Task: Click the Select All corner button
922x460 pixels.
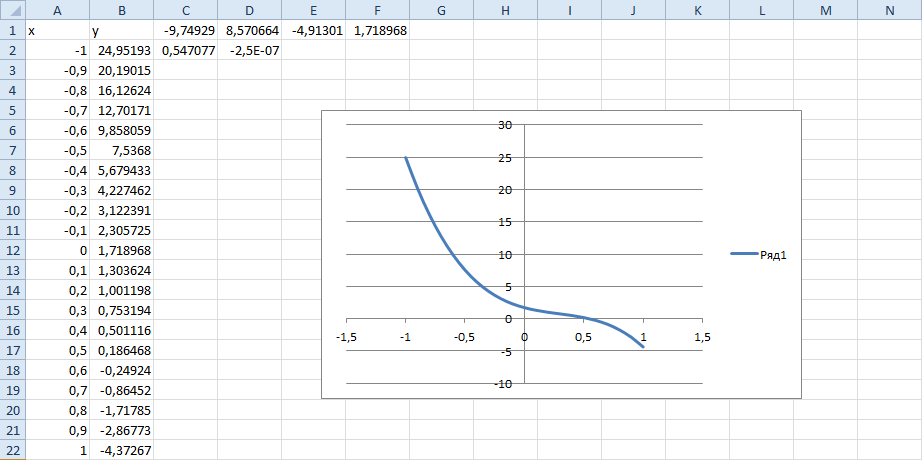Action: [12, 9]
